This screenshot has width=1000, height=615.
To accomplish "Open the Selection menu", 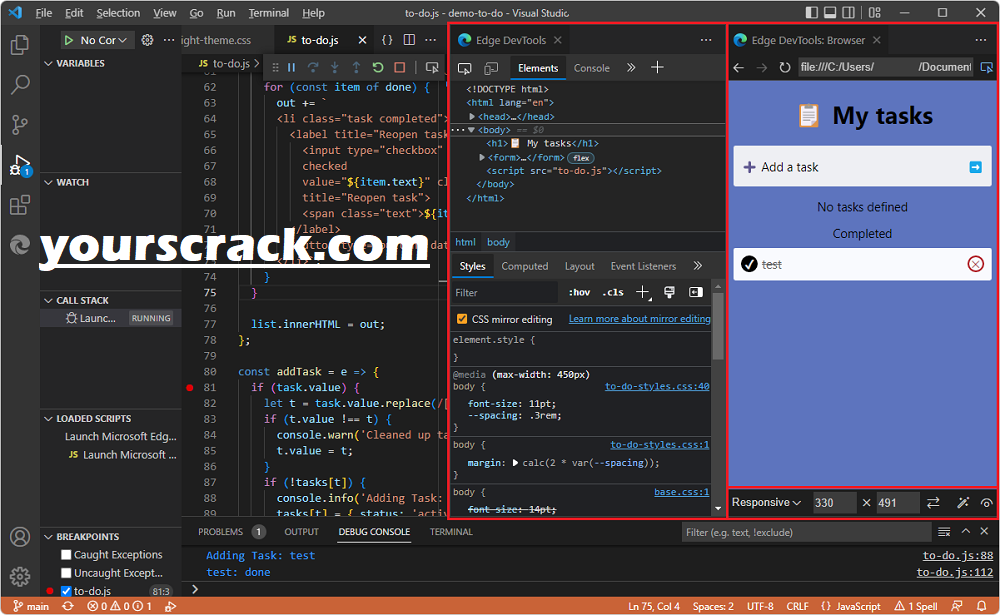I will 118,13.
